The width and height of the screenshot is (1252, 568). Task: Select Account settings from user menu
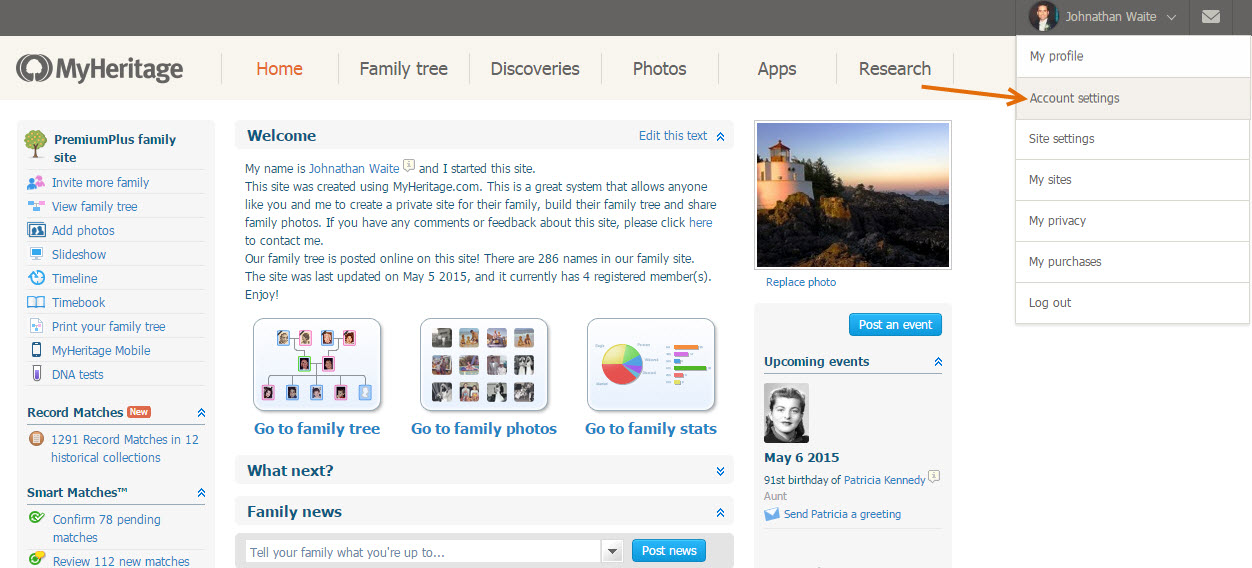[1074, 98]
